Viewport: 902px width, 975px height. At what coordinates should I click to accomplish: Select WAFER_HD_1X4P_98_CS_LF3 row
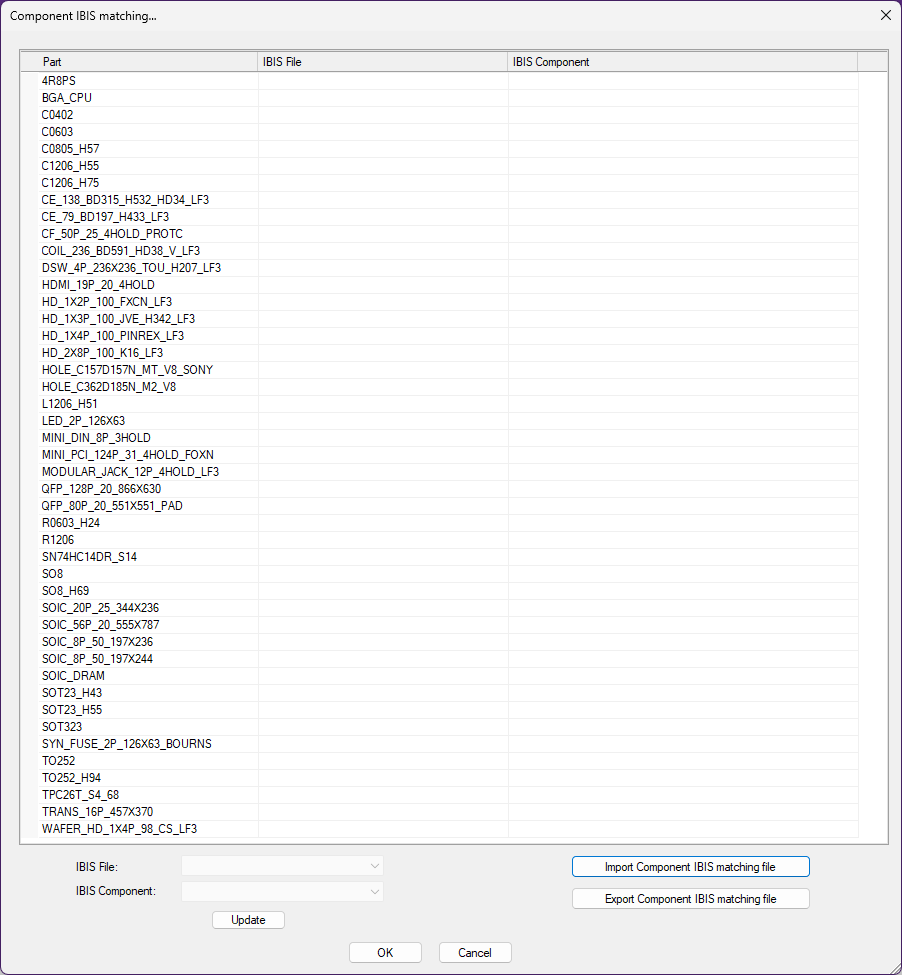(x=119, y=829)
